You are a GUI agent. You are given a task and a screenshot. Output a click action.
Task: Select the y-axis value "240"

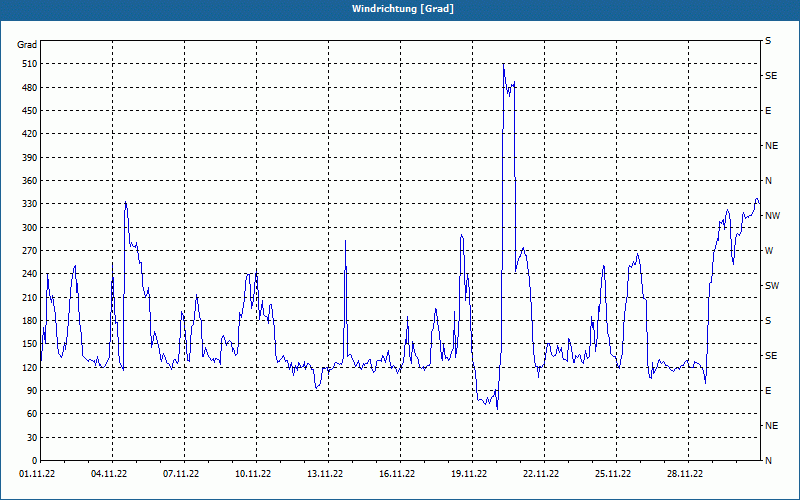30,274
